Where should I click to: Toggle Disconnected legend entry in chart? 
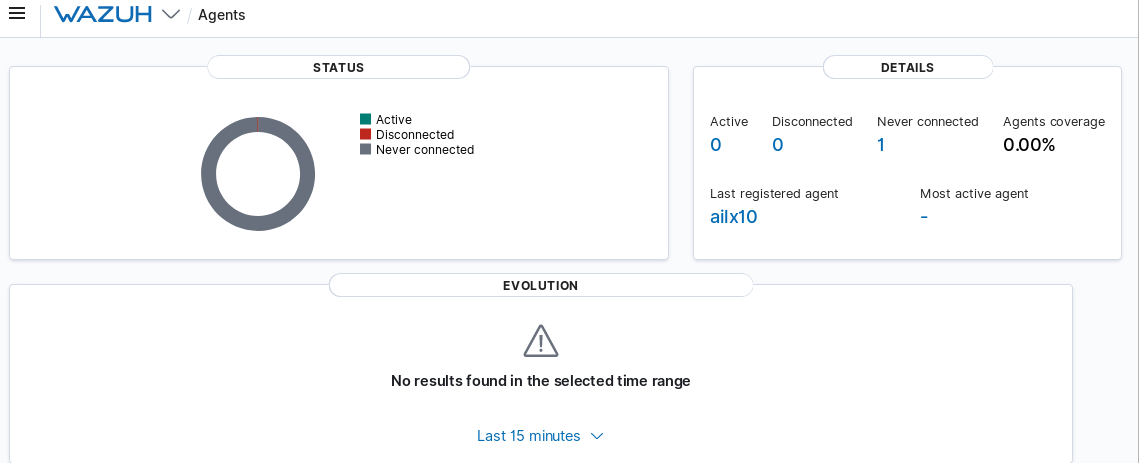[x=414, y=135]
